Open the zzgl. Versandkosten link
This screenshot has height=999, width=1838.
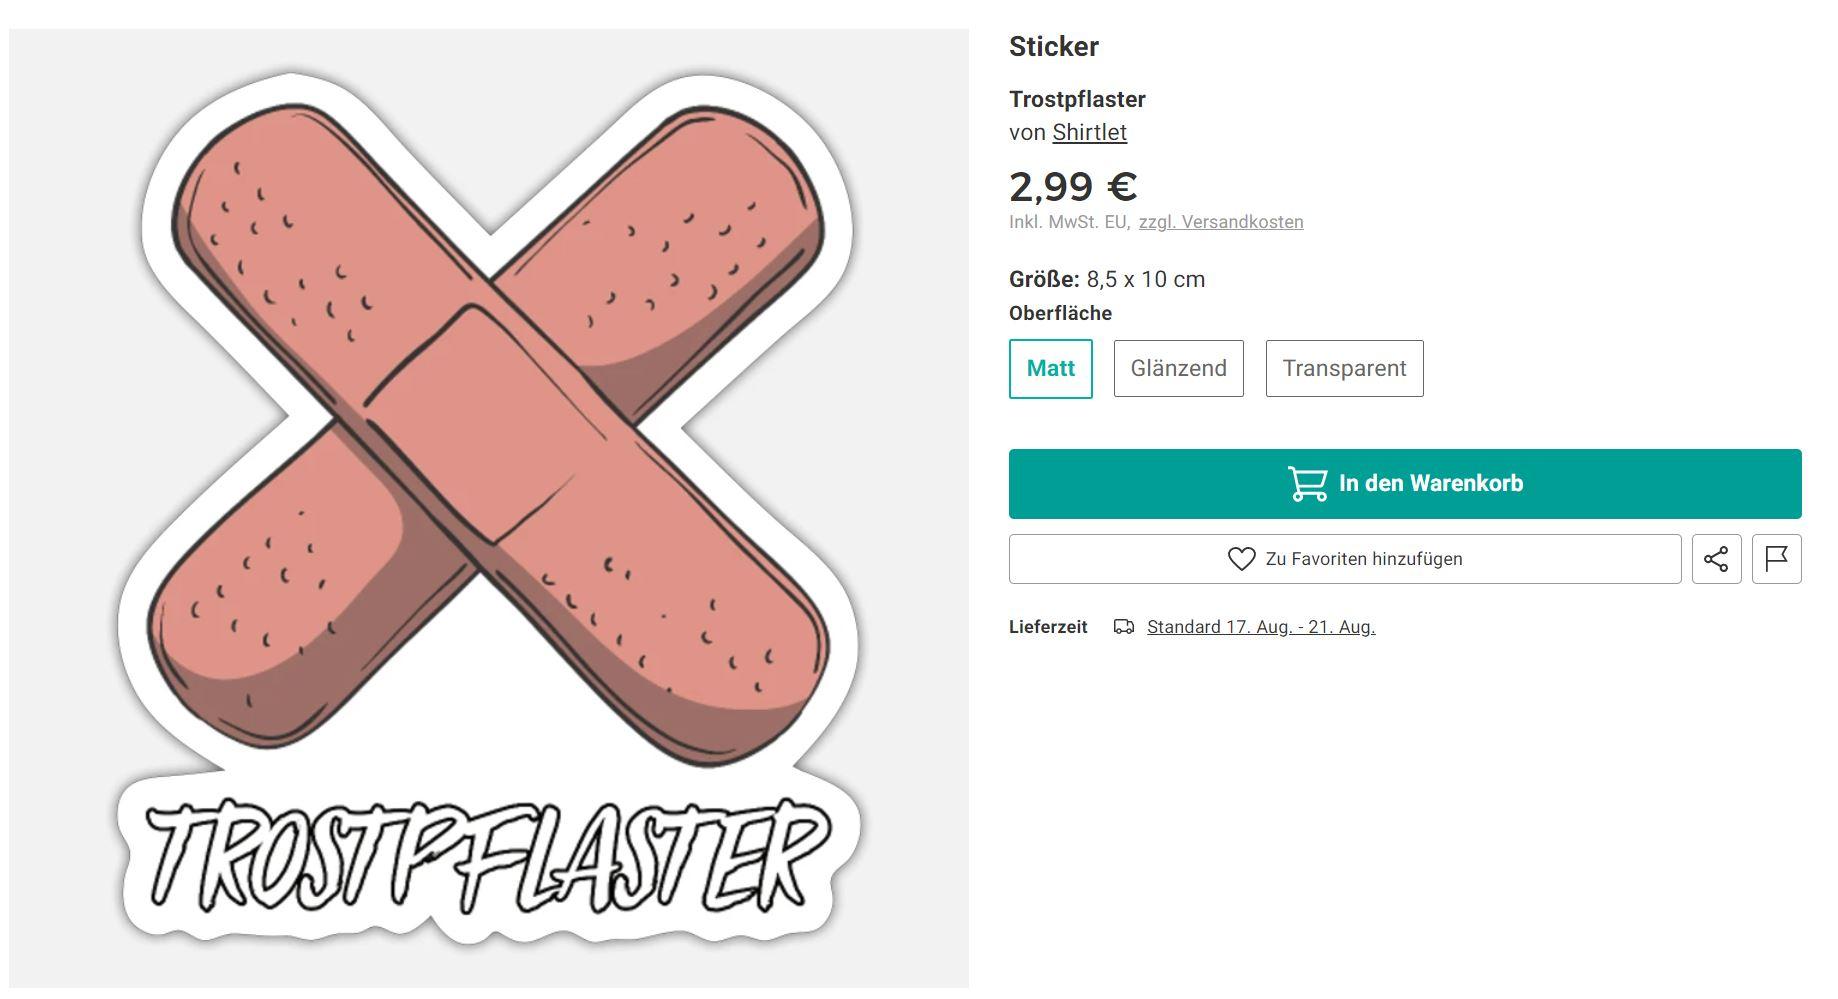click(x=1221, y=222)
